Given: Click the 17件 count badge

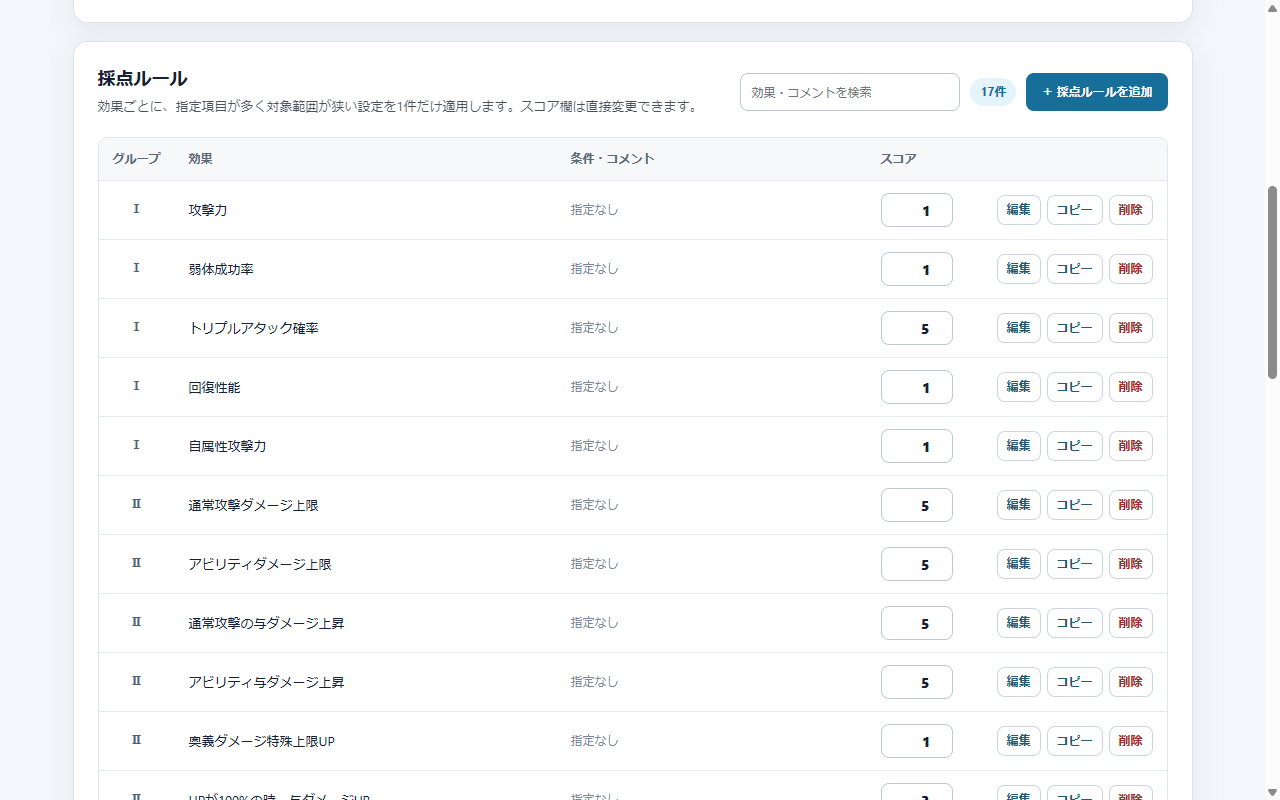Looking at the screenshot, I should [x=993, y=92].
